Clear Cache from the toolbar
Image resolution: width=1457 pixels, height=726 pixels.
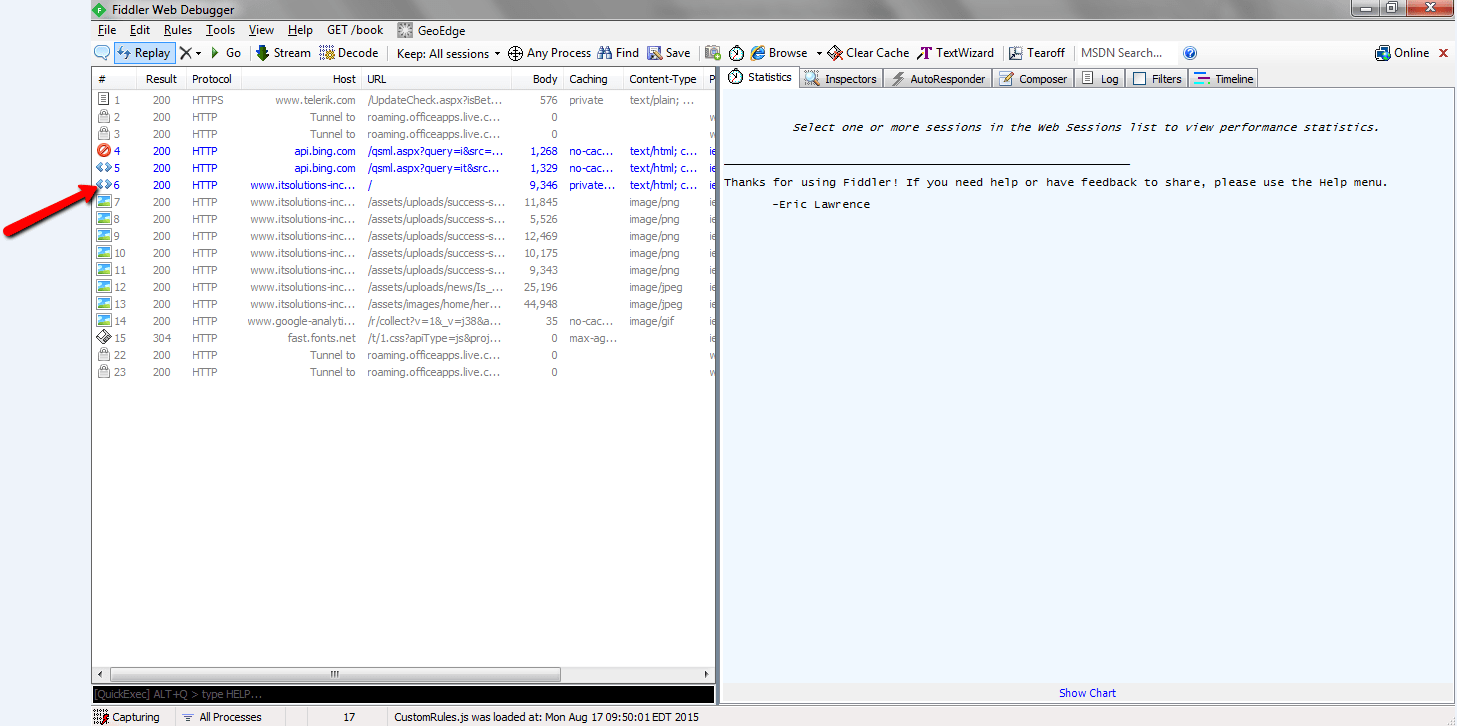coord(868,53)
